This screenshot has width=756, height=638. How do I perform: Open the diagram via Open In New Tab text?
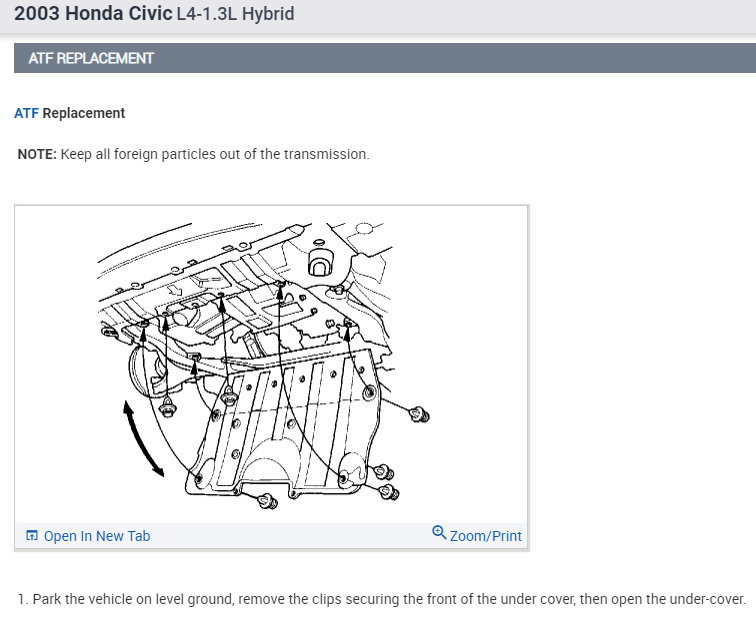[97, 536]
